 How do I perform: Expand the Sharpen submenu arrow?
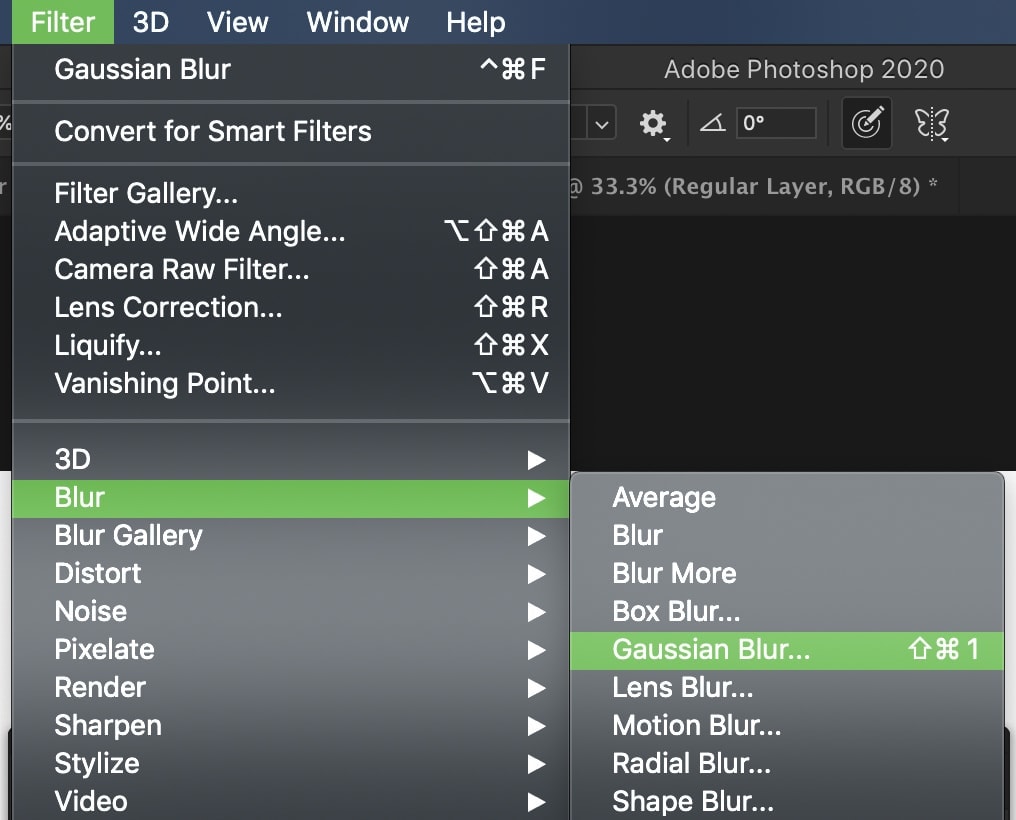[536, 726]
